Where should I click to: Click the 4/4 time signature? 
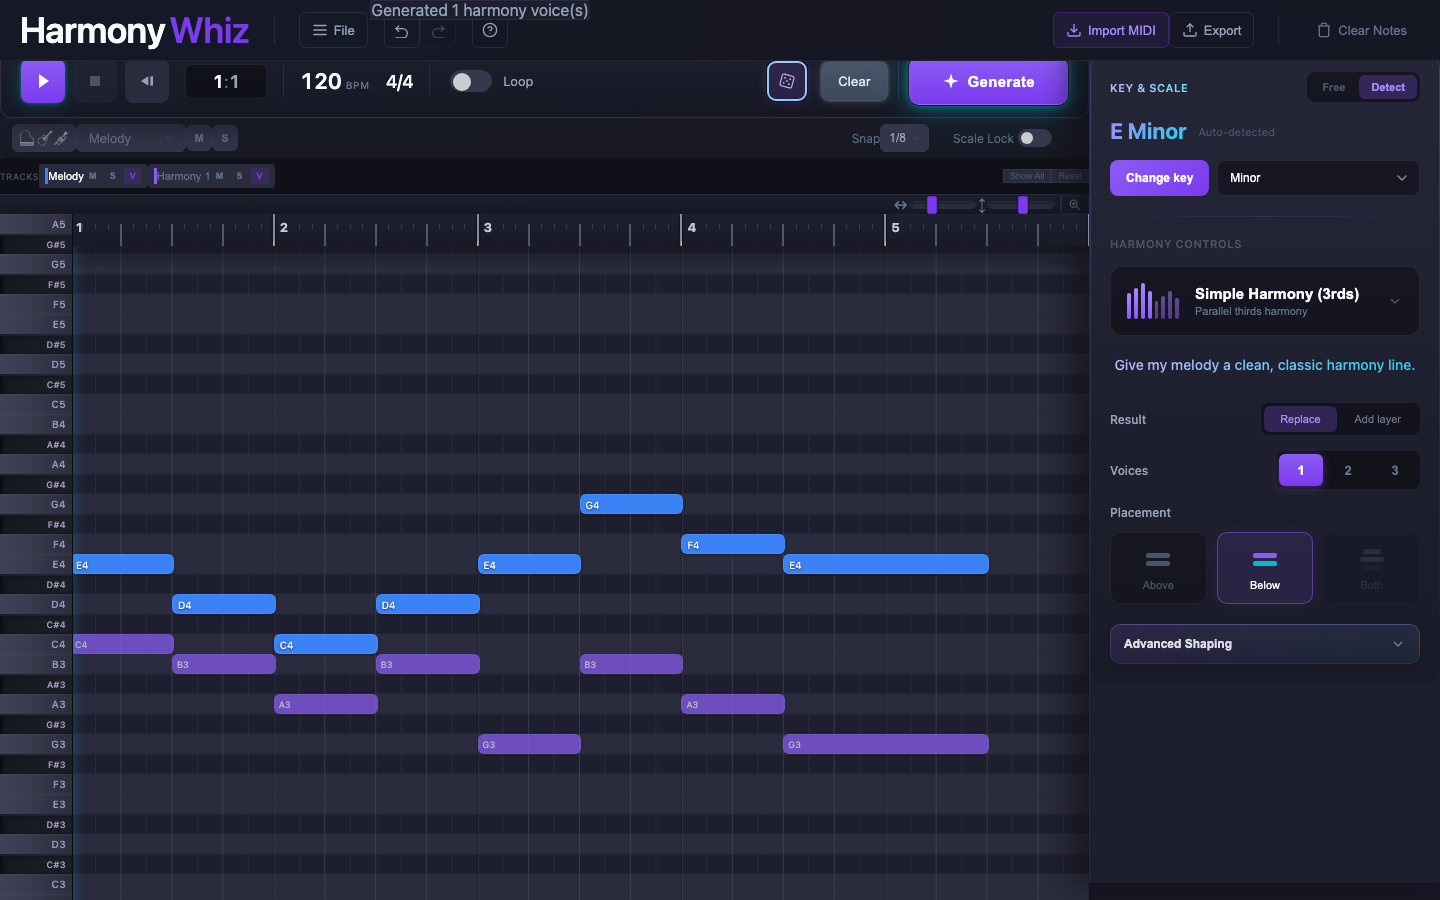click(x=400, y=81)
